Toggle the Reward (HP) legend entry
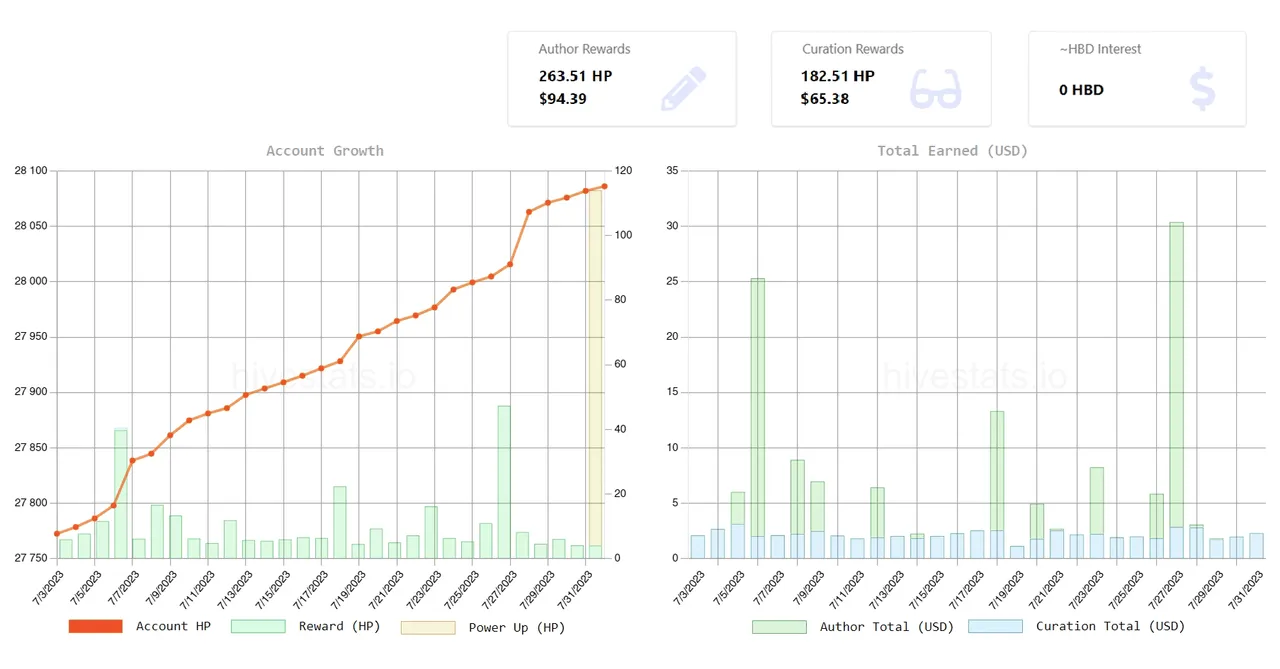 tap(306, 626)
